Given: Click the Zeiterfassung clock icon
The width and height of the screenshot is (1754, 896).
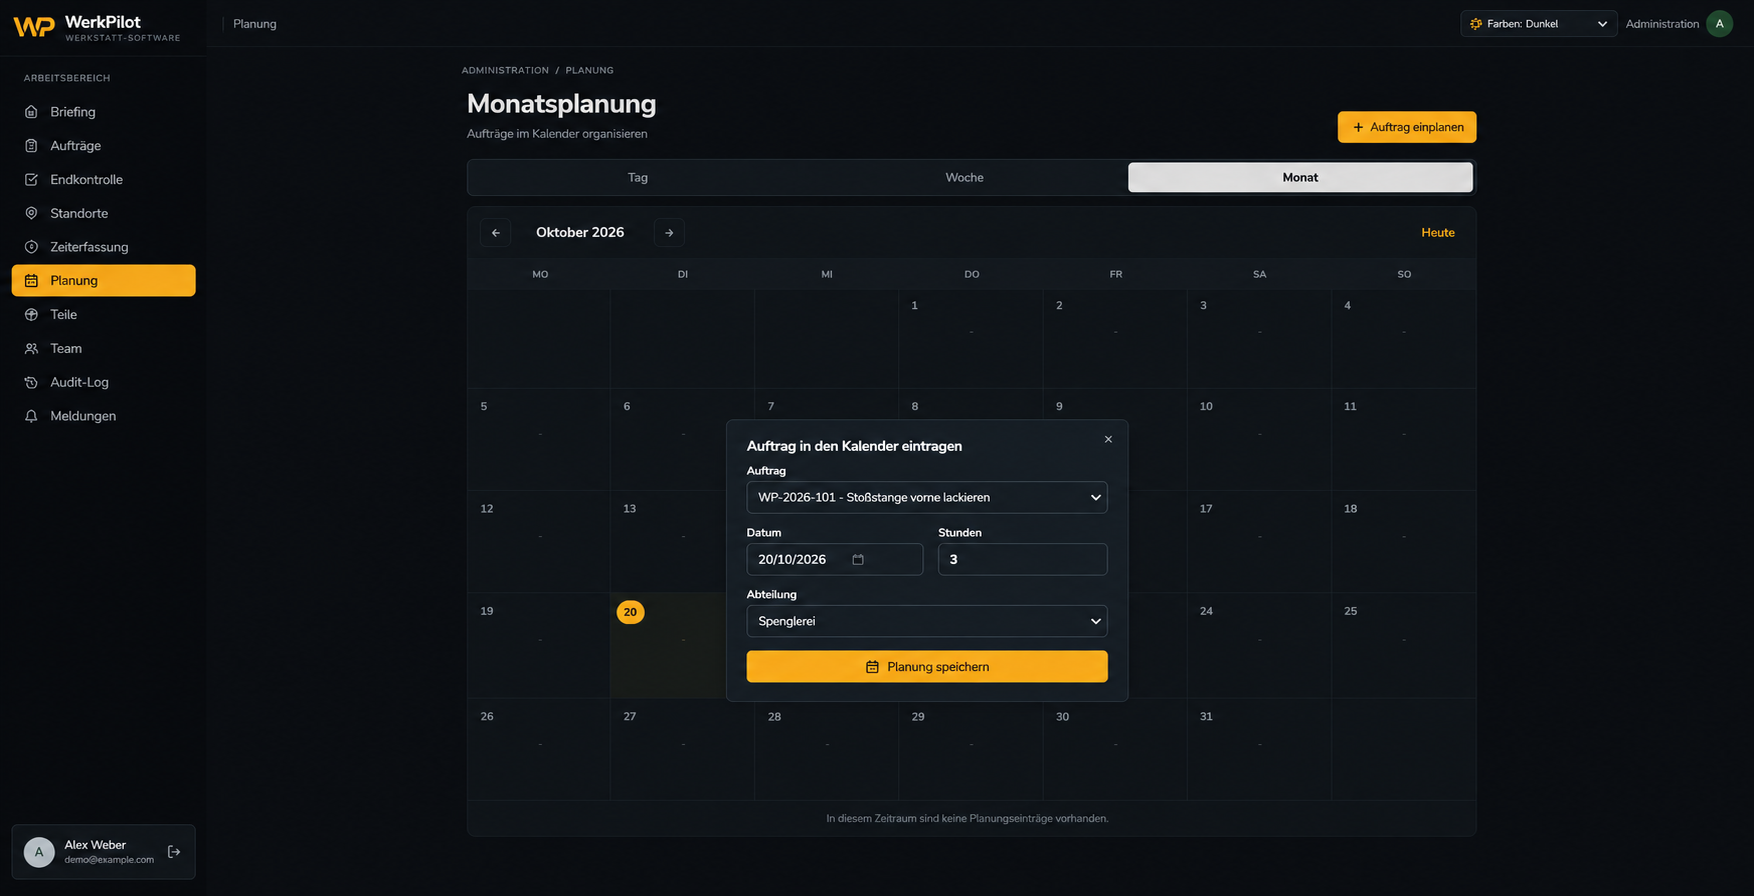Looking at the screenshot, I should tap(31, 247).
